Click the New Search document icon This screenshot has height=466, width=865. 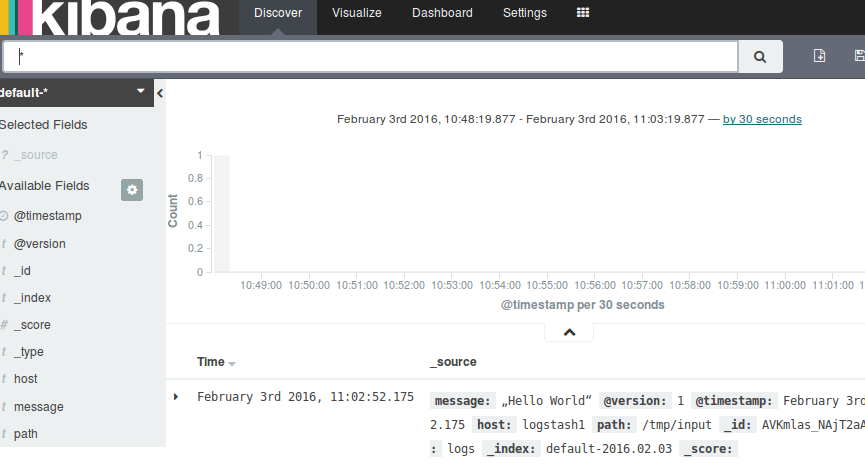(x=819, y=57)
